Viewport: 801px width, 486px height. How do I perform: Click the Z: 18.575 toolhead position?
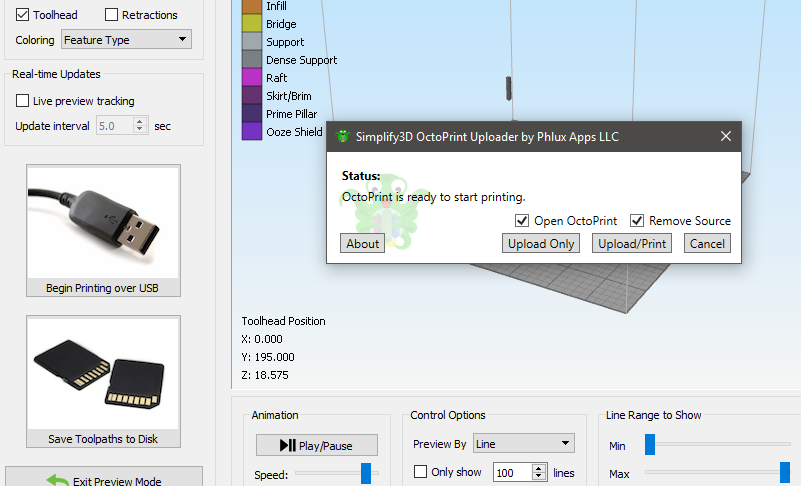coord(265,375)
